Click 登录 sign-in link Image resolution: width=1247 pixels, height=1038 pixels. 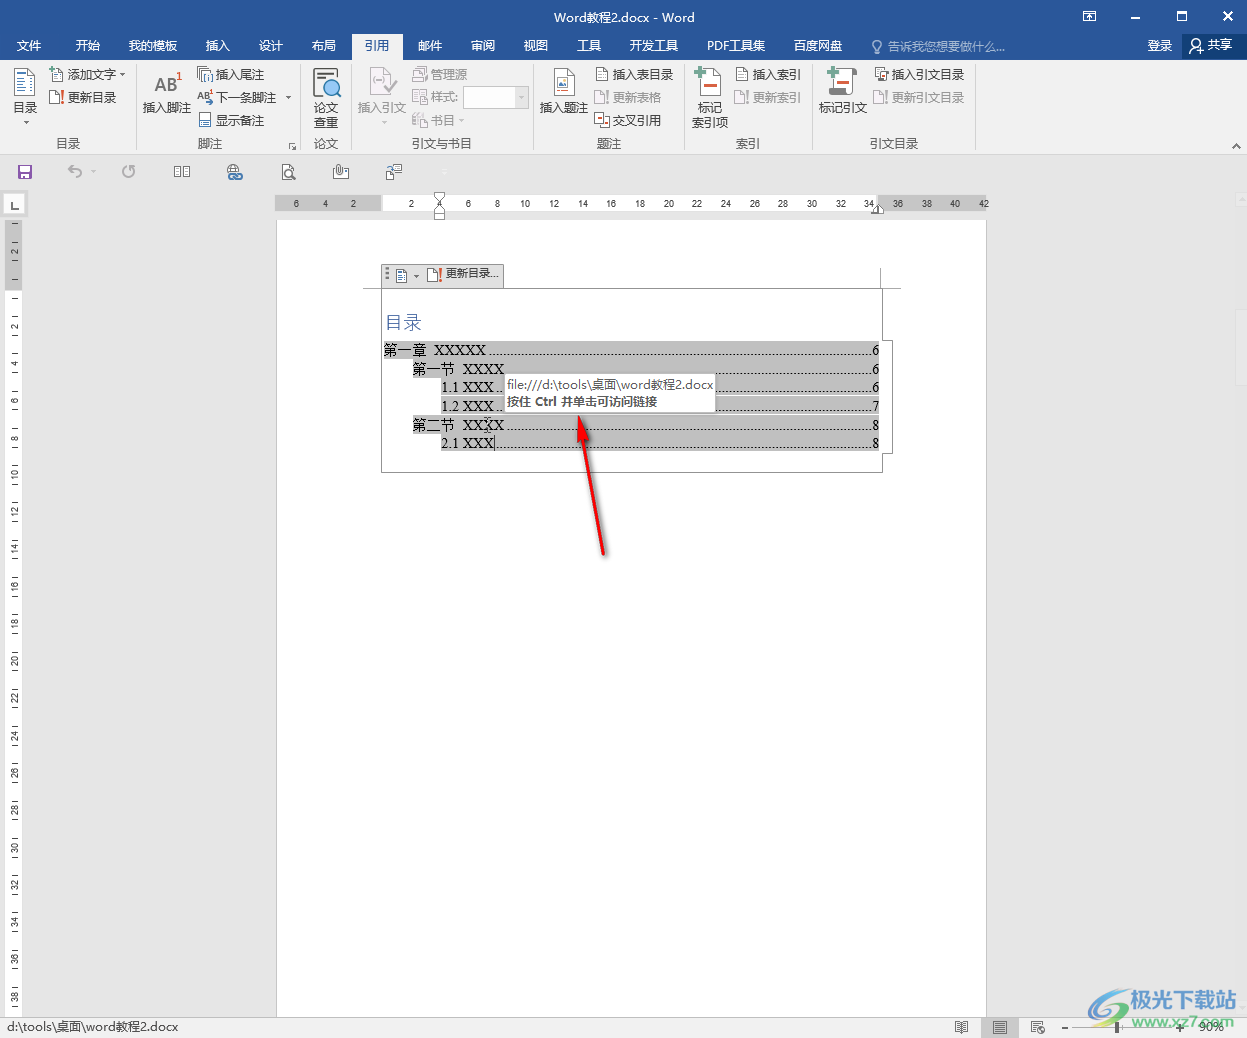1159,46
